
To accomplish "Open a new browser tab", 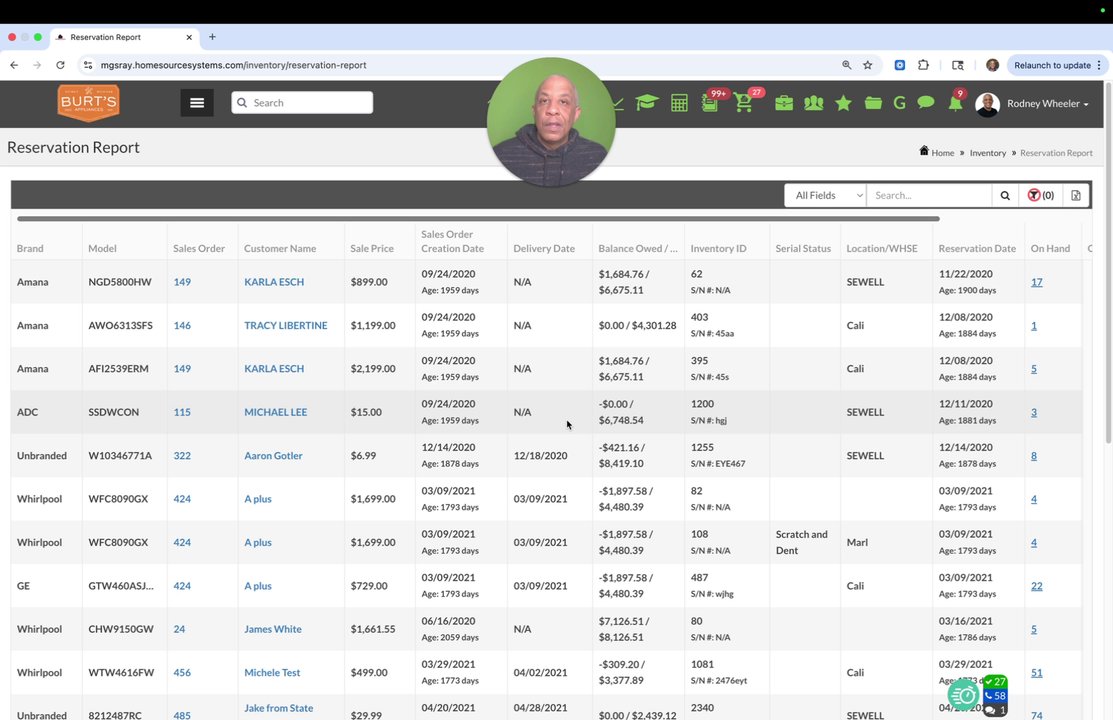I will (x=212, y=37).
